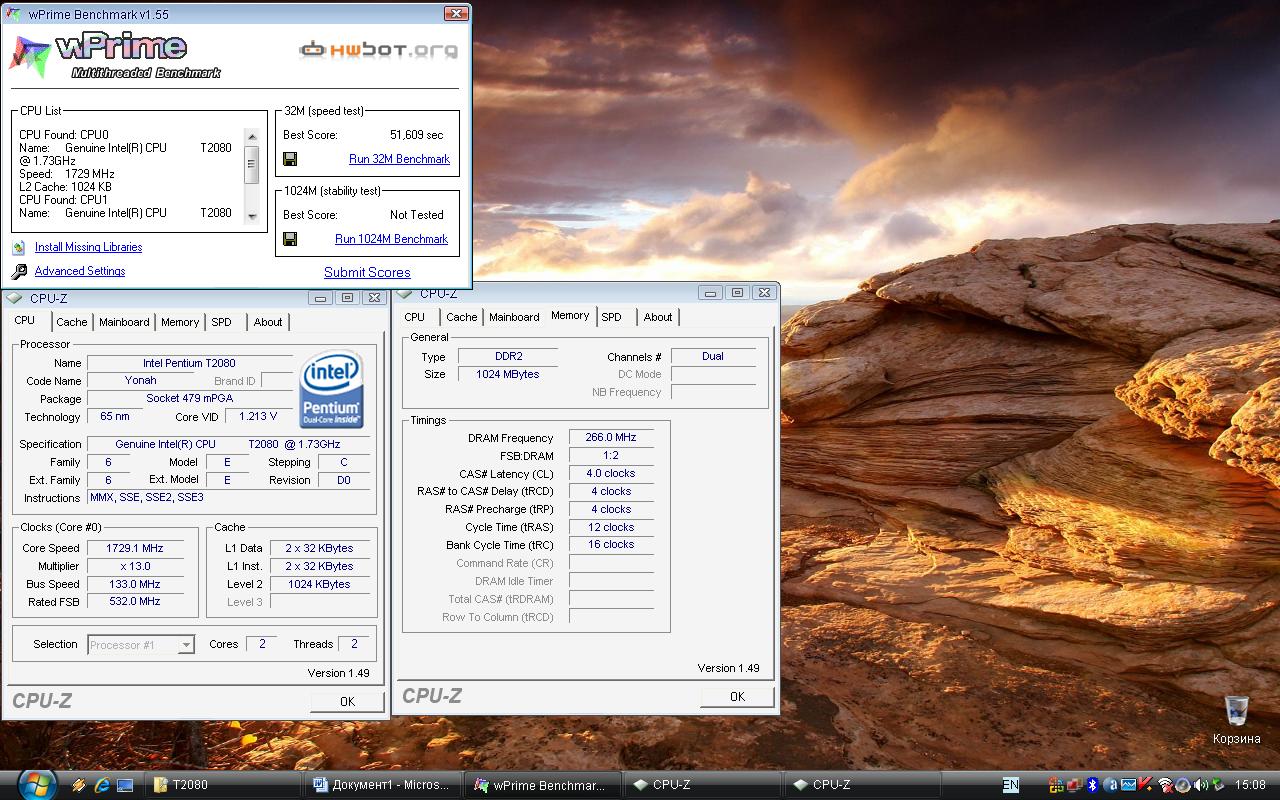Screen dimensions: 1280x800
Task: Click the wPrime Benchmark taskbar button
Action: pos(543,785)
